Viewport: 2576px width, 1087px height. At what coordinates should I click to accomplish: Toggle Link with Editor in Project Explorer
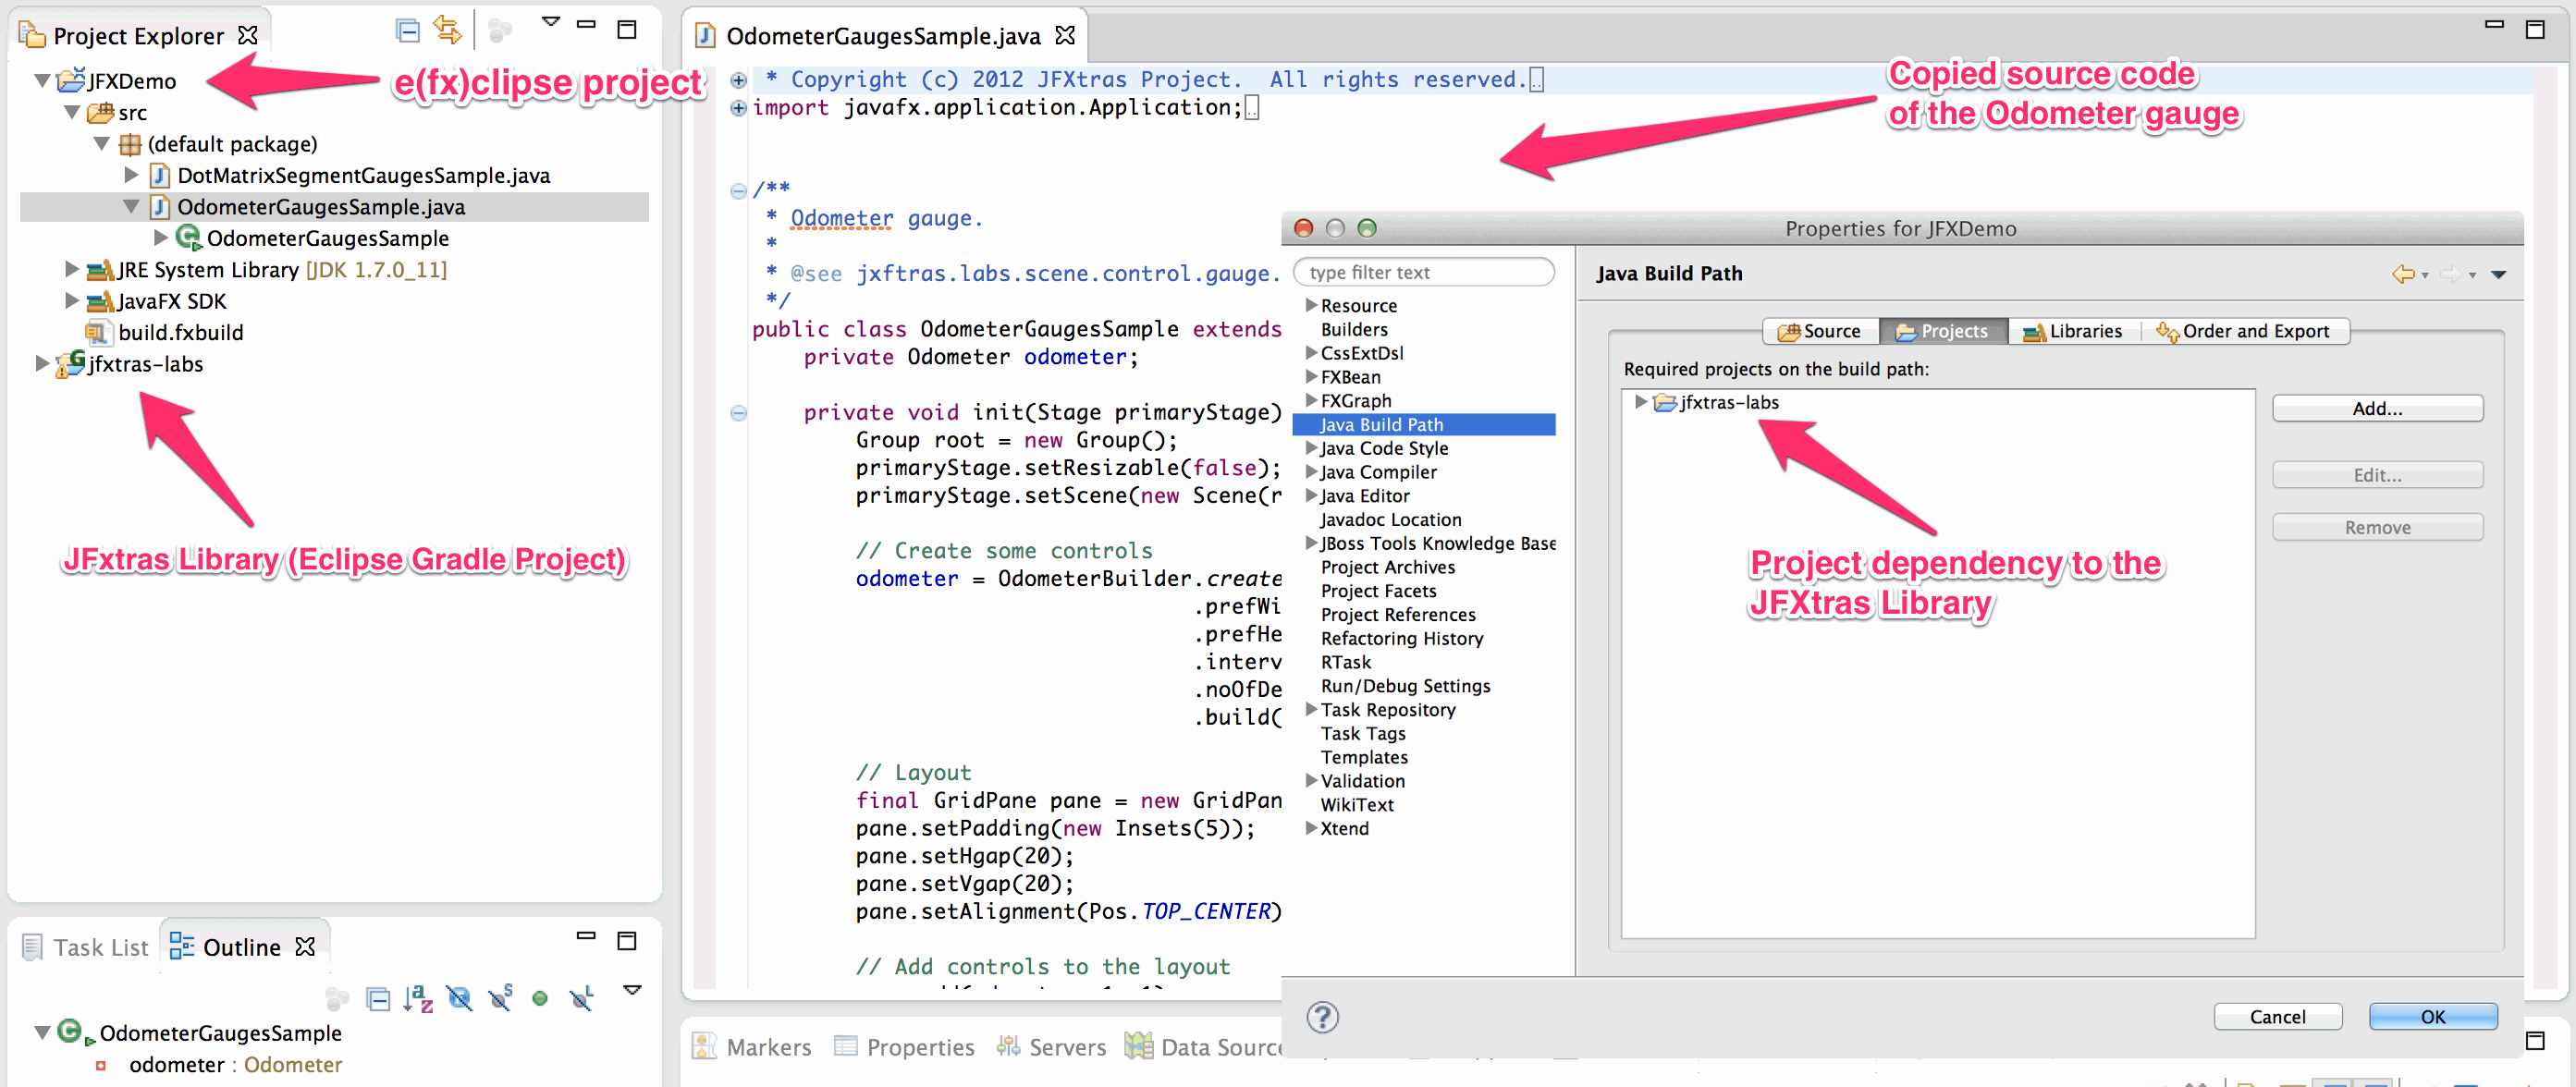[x=447, y=31]
